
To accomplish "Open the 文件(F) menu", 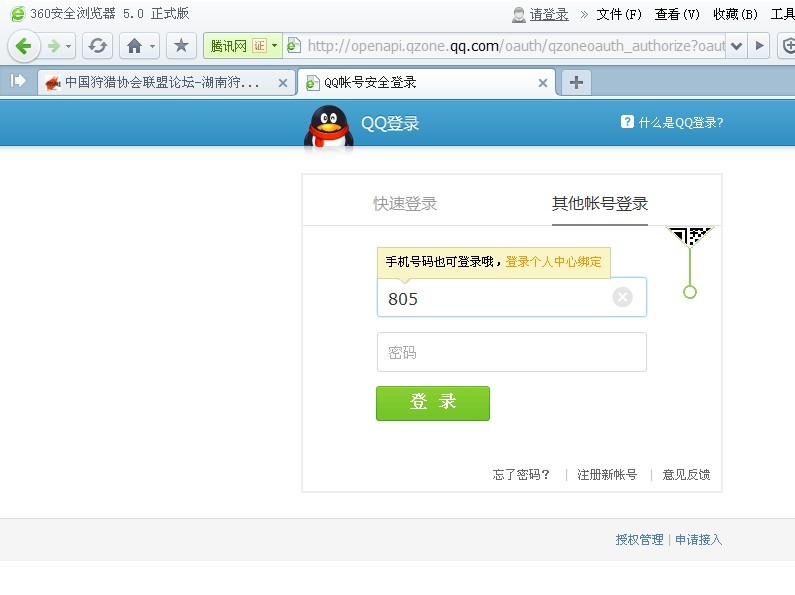I will coord(619,15).
